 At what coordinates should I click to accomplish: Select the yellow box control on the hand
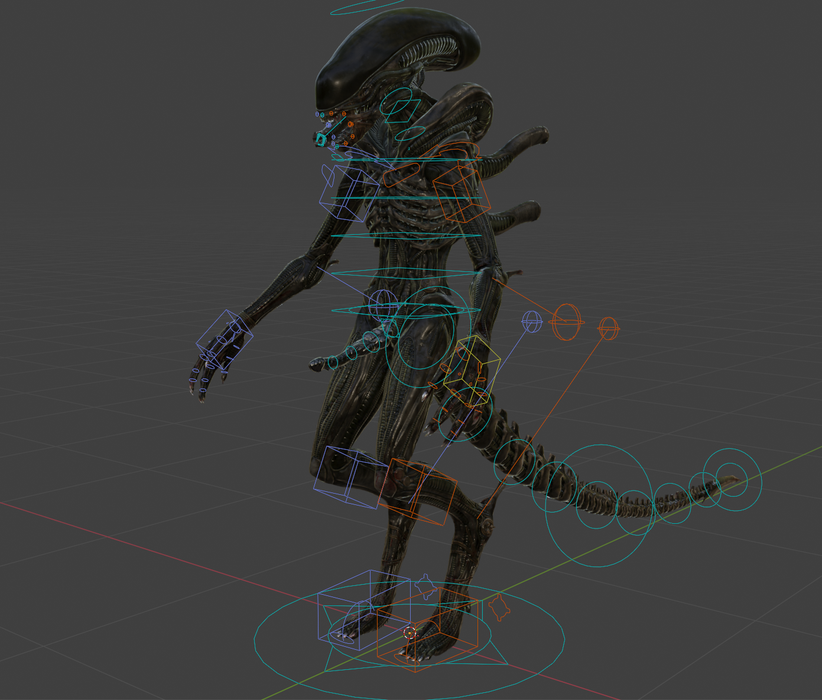pos(471,371)
